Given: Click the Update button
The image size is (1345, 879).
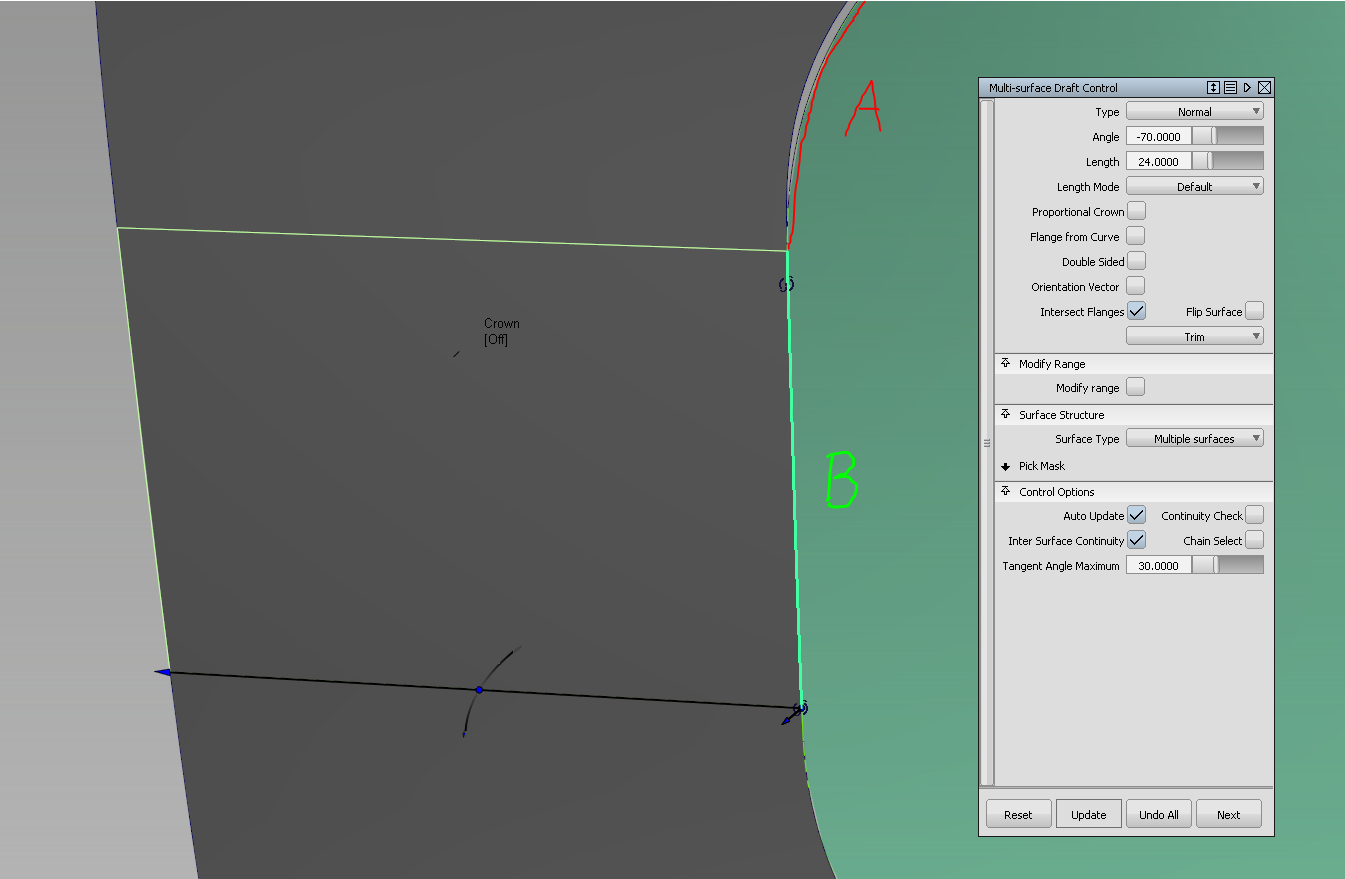Looking at the screenshot, I should [x=1088, y=813].
